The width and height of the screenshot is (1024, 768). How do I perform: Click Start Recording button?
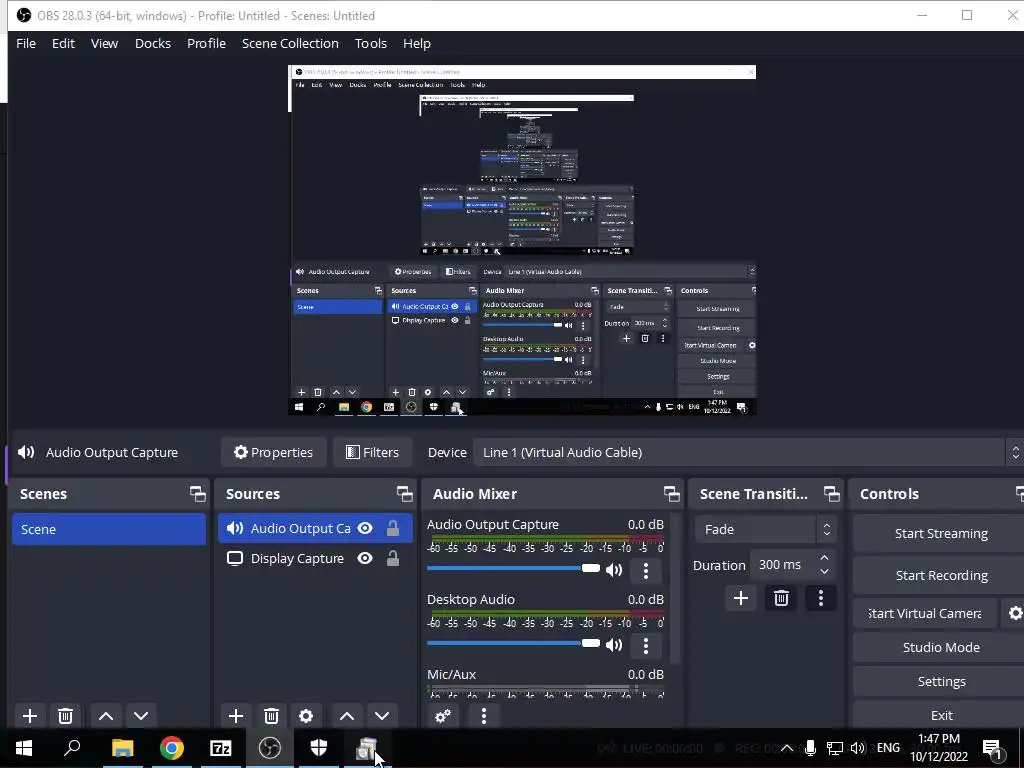tap(940, 575)
